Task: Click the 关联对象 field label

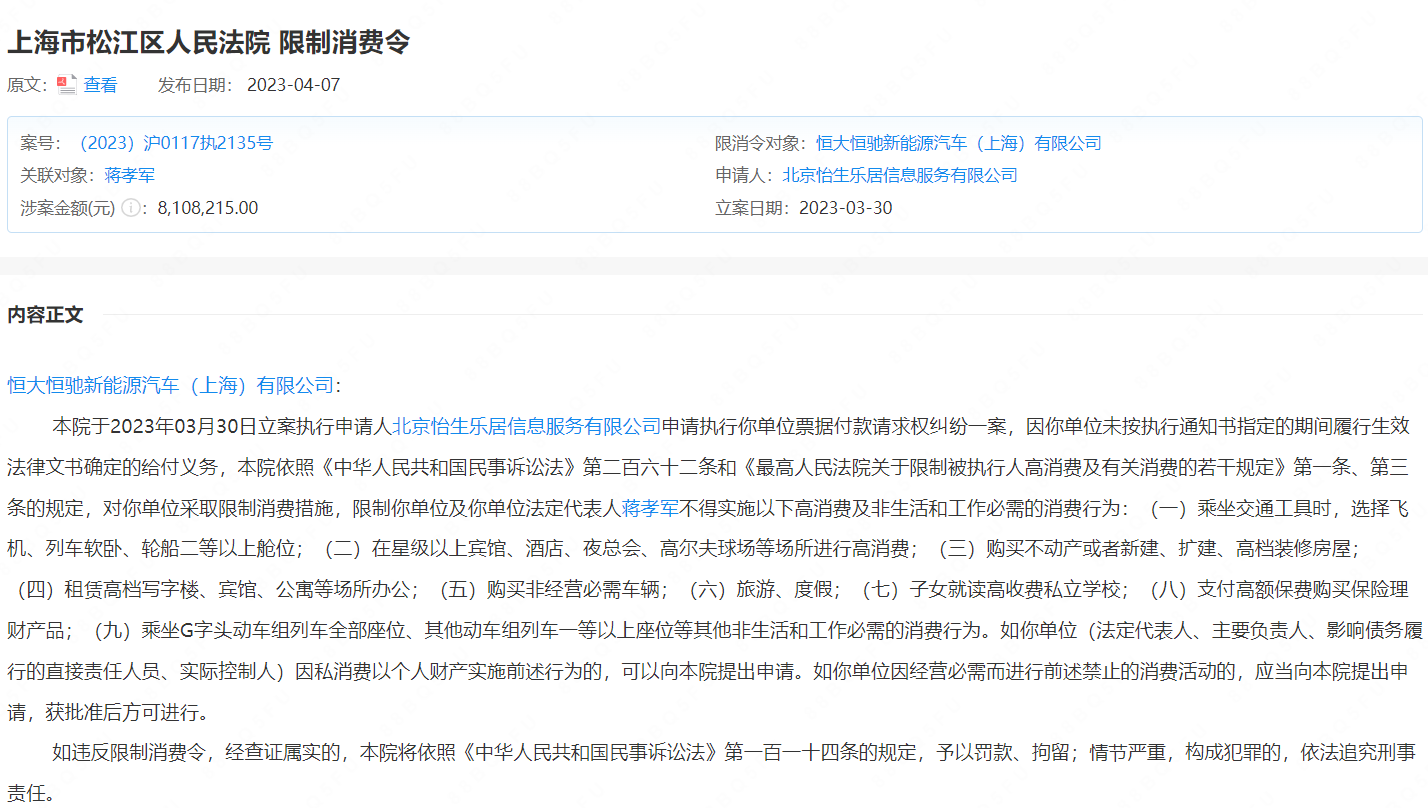Action: click(x=53, y=175)
